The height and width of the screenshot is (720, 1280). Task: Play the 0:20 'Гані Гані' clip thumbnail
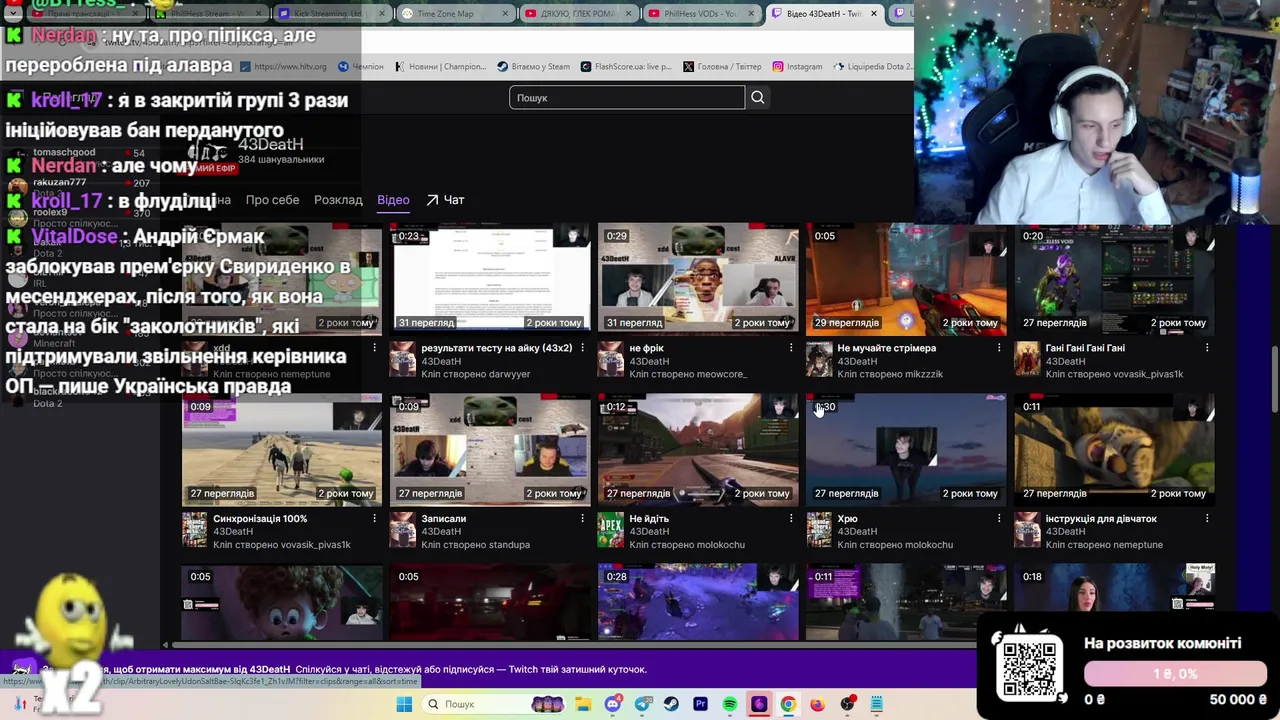pyautogui.click(x=1114, y=279)
